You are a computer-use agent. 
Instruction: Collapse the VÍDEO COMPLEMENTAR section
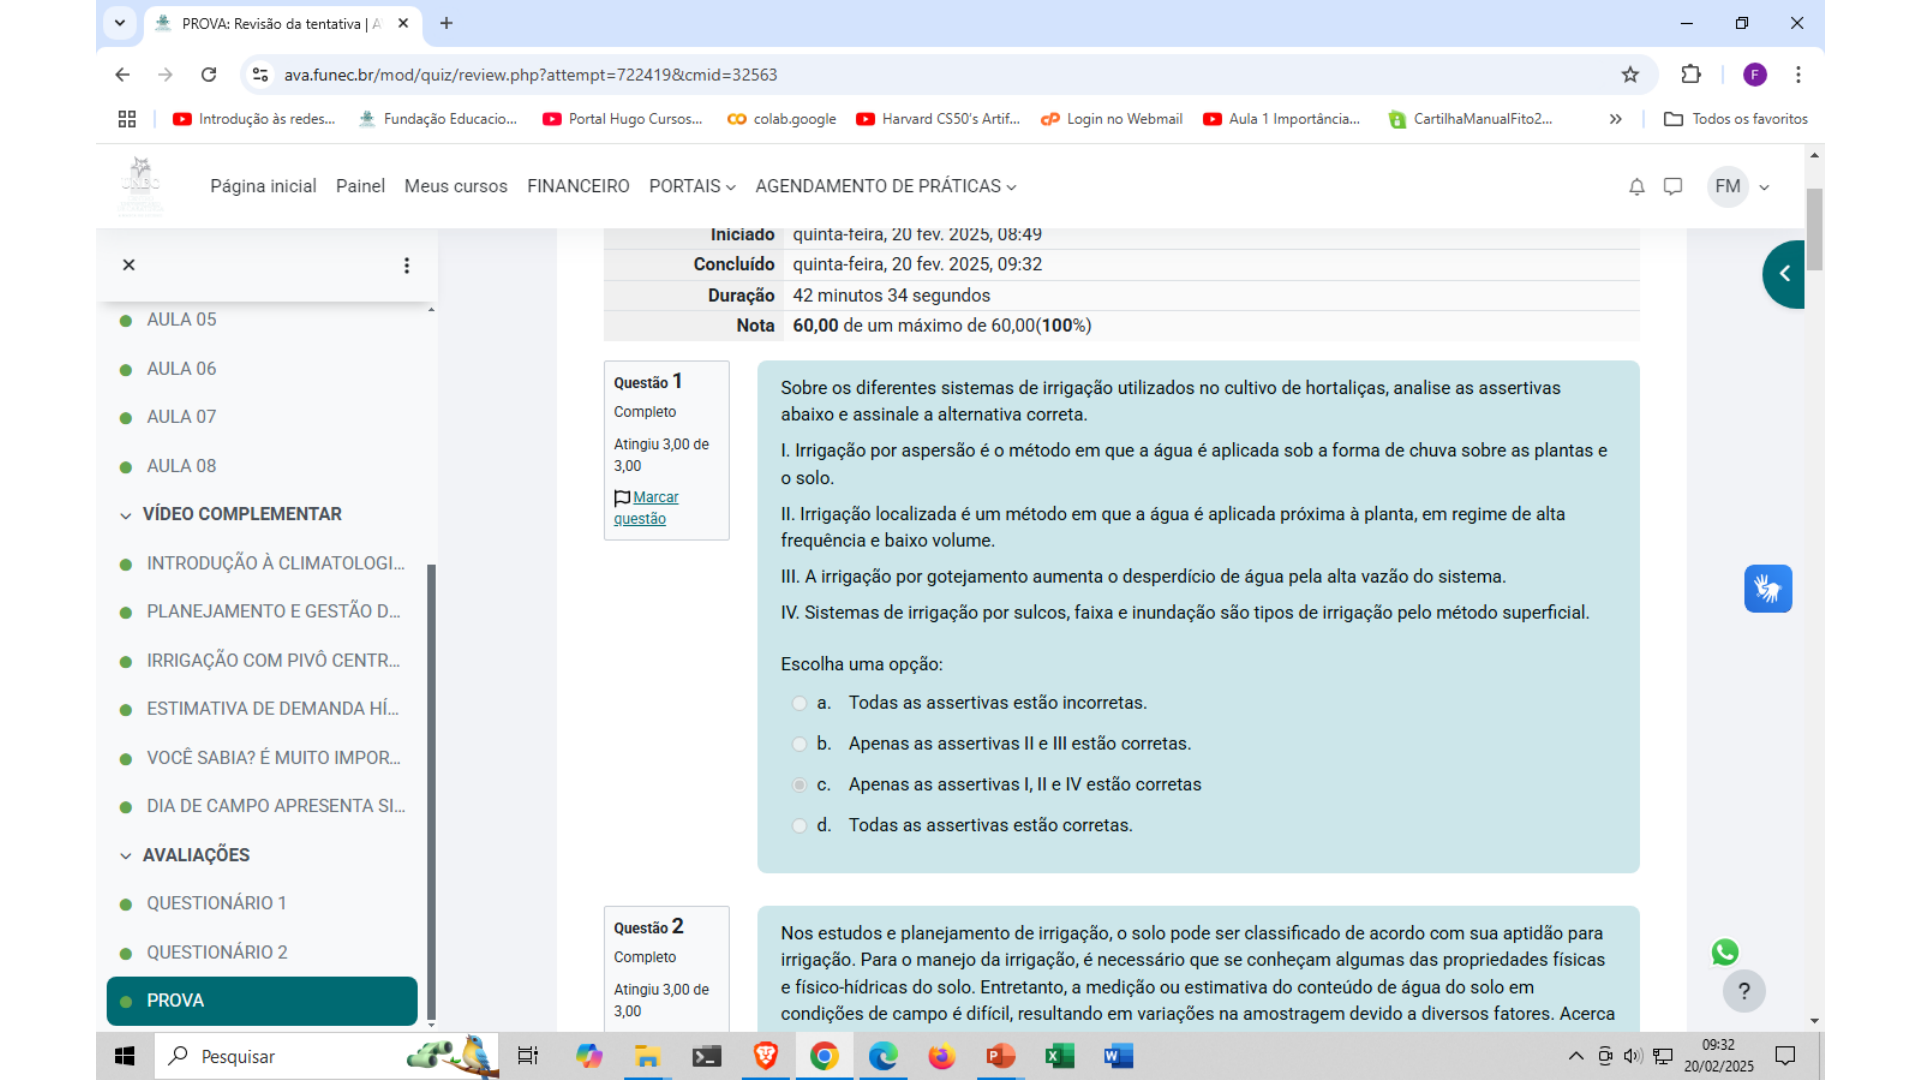(126, 515)
